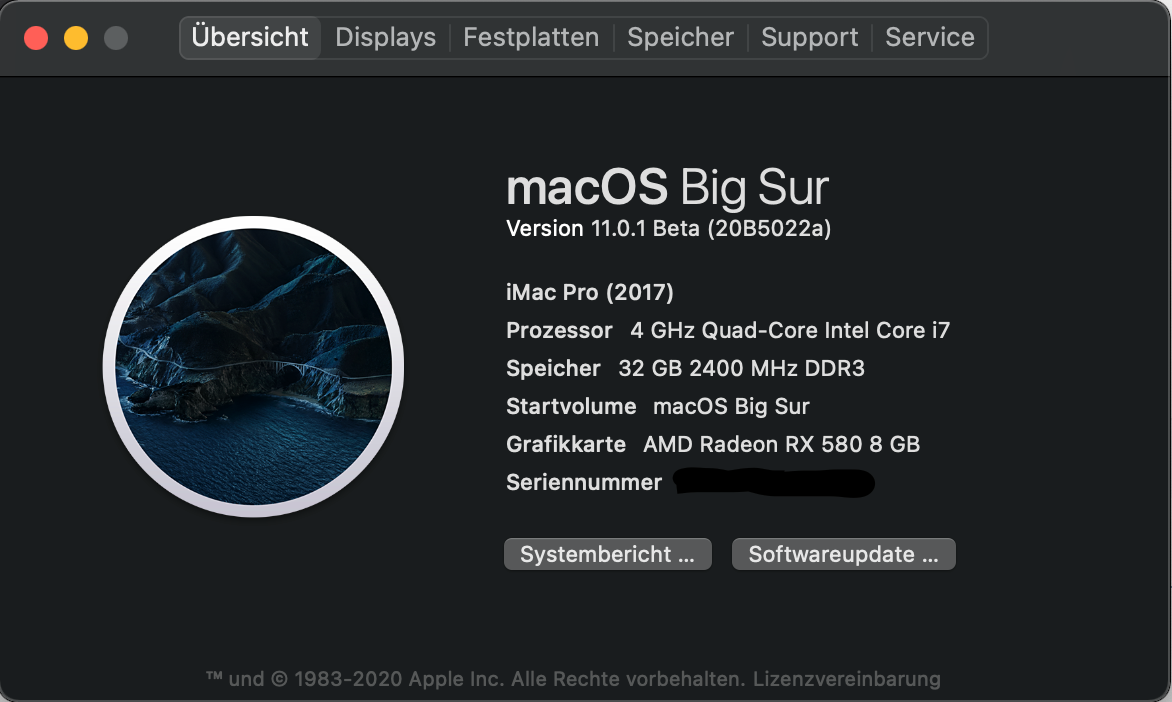
Task: Close the window with the red button
Action: coord(36,38)
